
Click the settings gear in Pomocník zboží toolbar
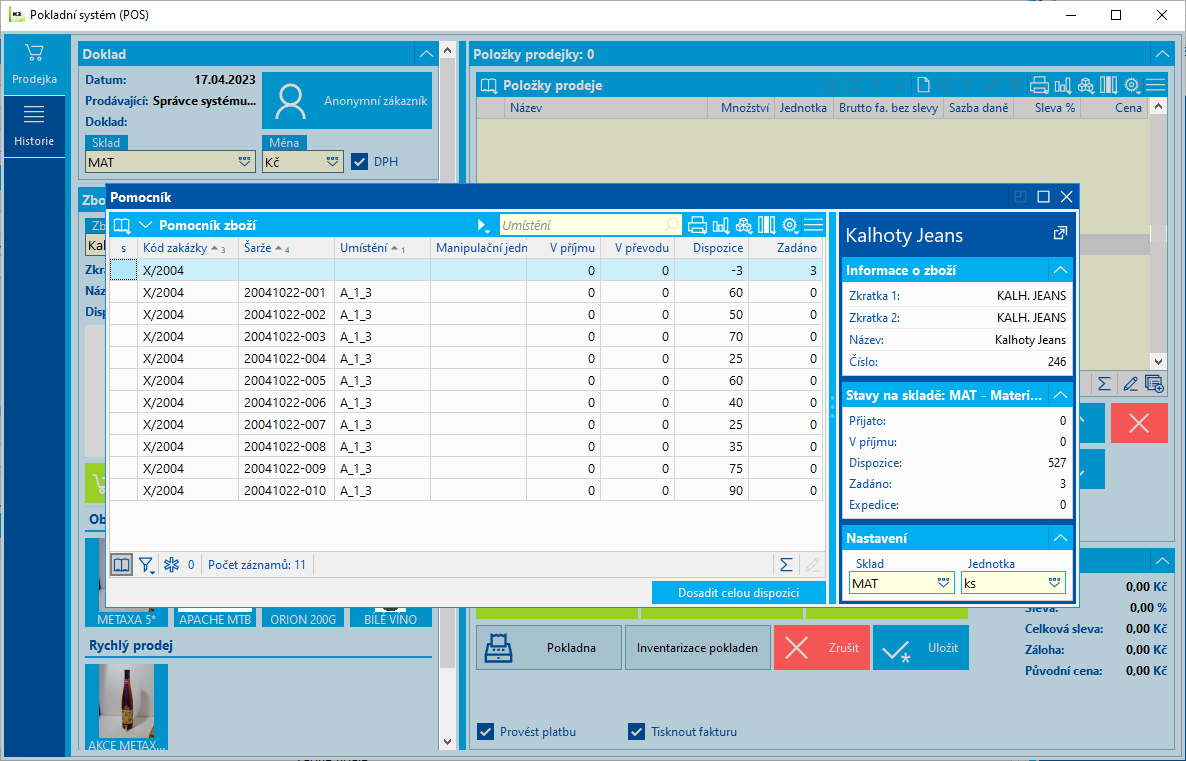(x=790, y=225)
